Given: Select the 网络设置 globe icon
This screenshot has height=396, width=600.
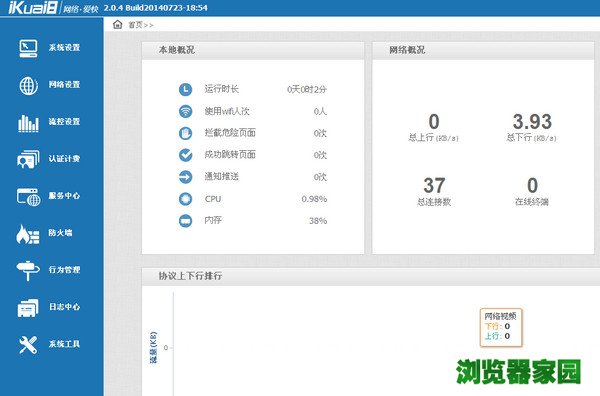Looking at the screenshot, I should coord(28,85).
